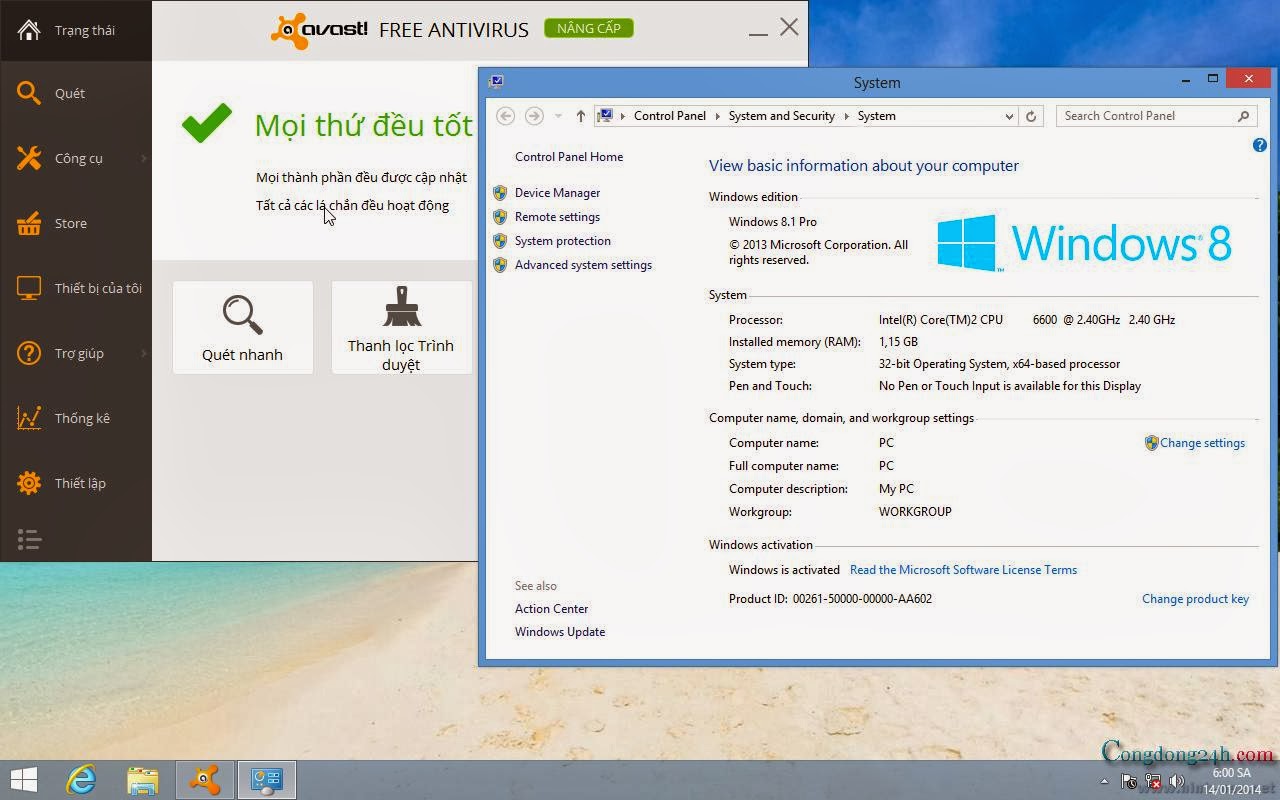Viewport: 1280px width, 800px height.
Task: Expand the chevron before Control Panel in the breadcrumb
Action: coord(623,116)
